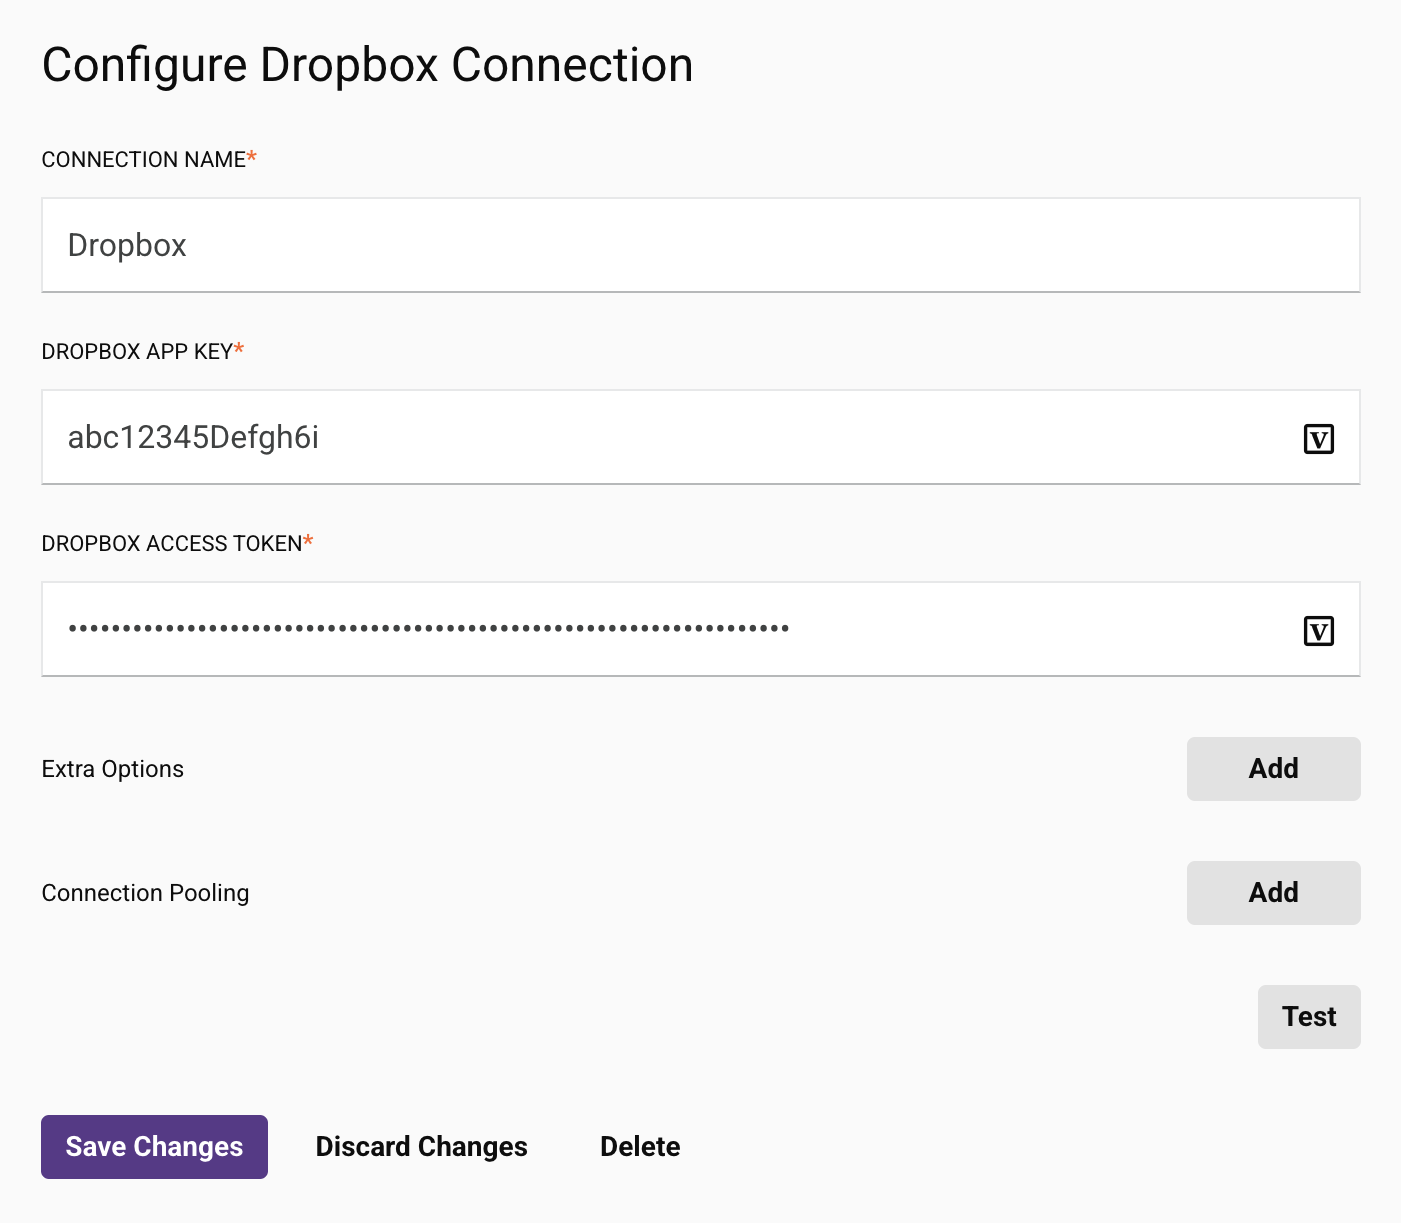Click the Dropbox App Key label
Image resolution: width=1401 pixels, height=1223 pixels.
coord(136,352)
